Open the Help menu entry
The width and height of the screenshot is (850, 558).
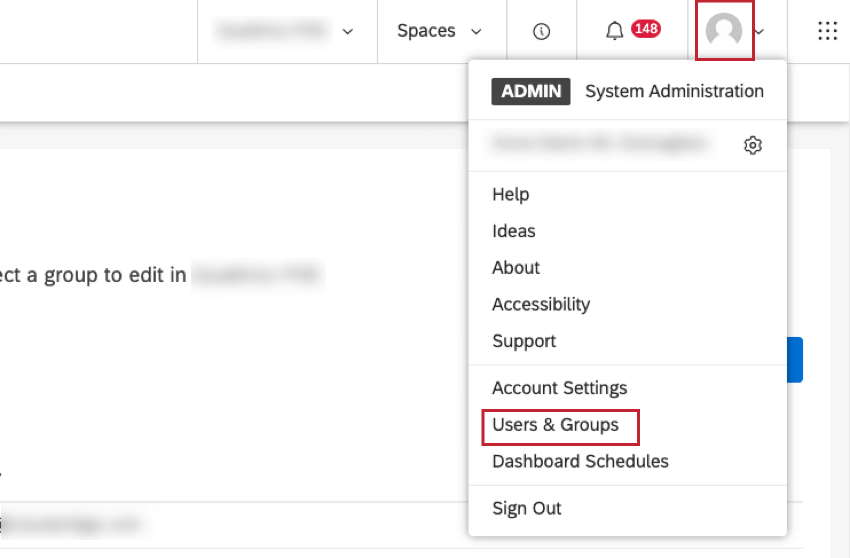tap(510, 194)
